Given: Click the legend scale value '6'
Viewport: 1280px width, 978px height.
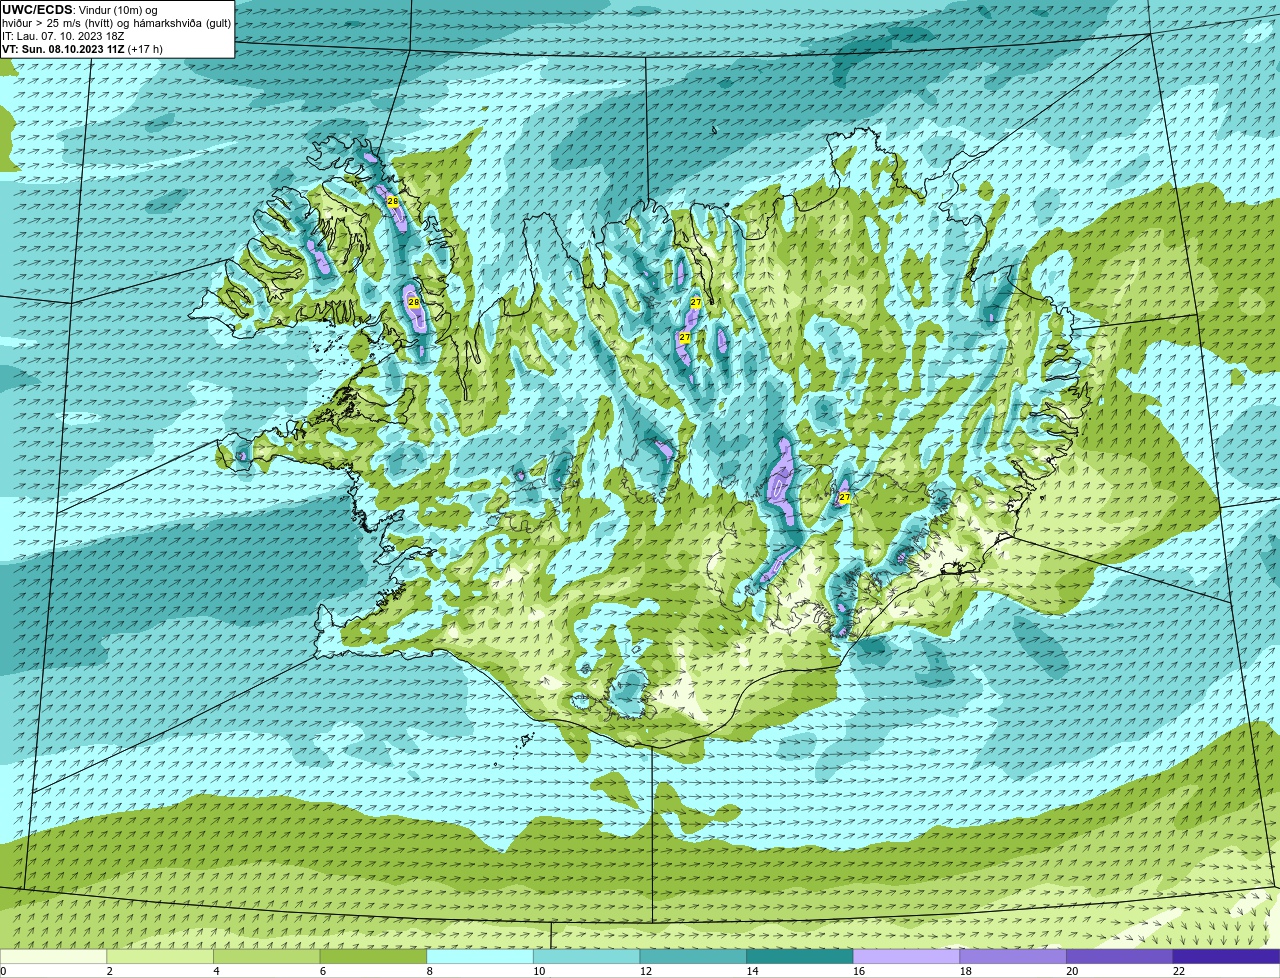Looking at the screenshot, I should (x=323, y=971).
